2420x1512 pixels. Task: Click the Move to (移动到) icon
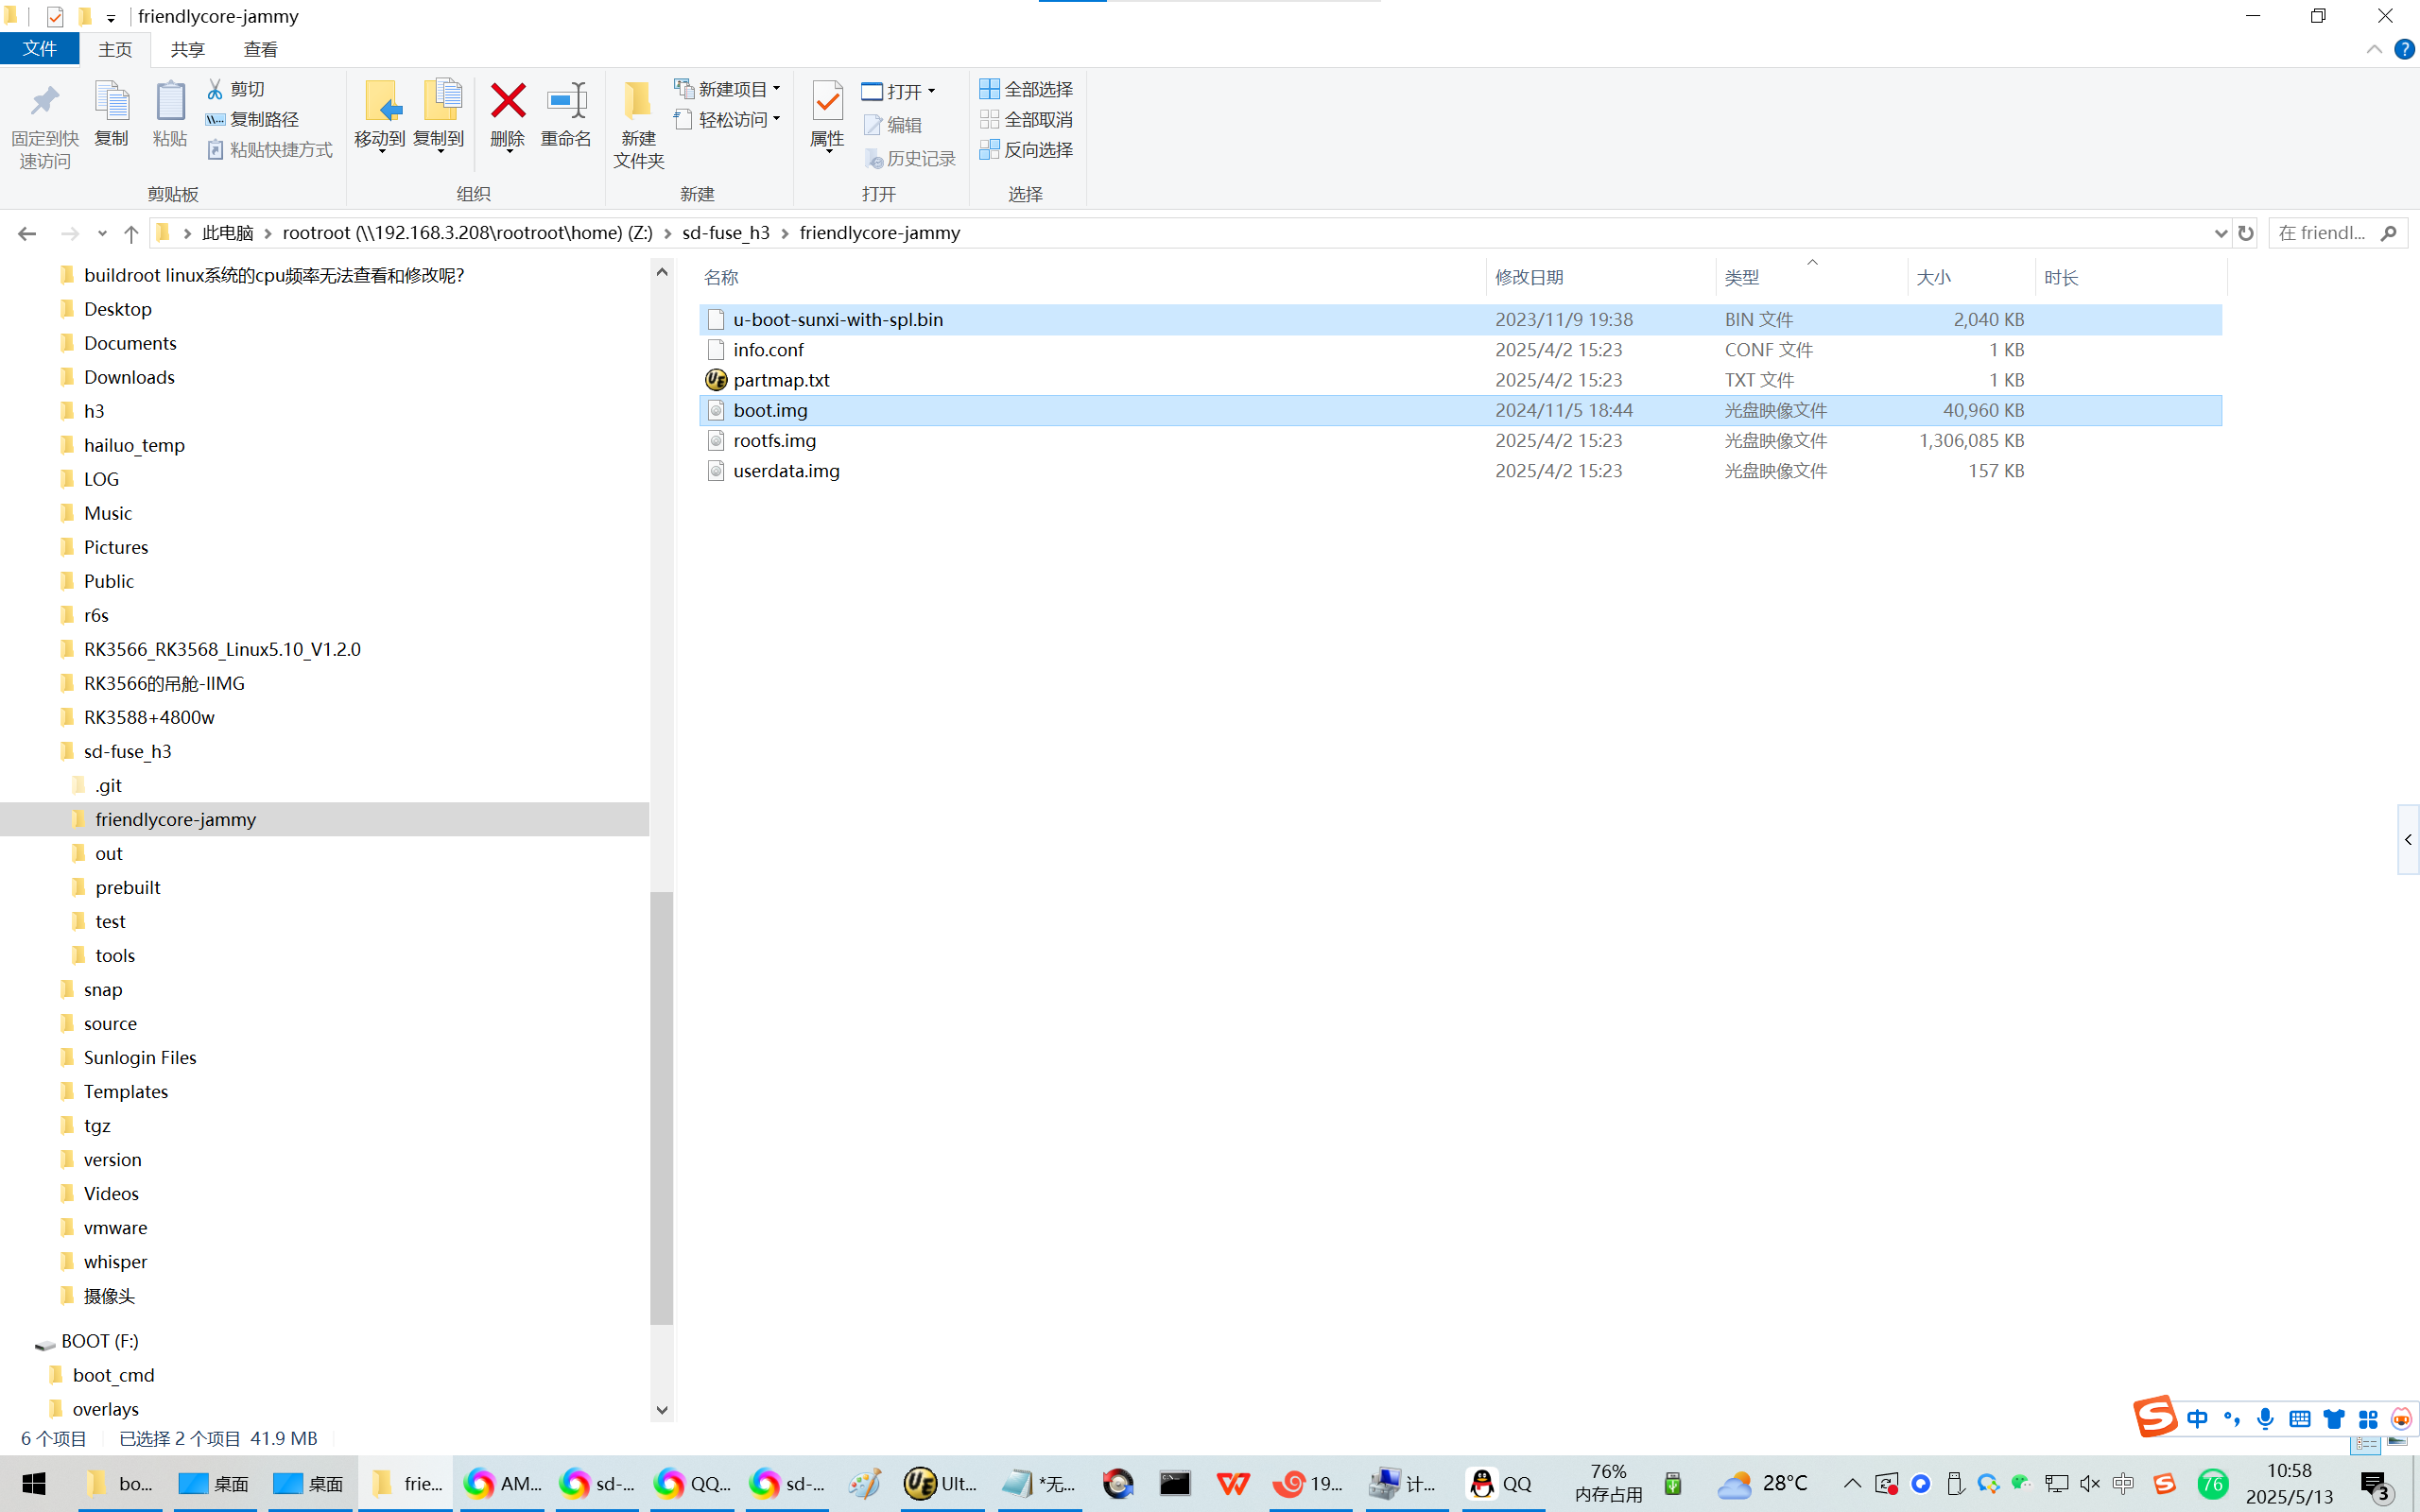[x=380, y=102]
